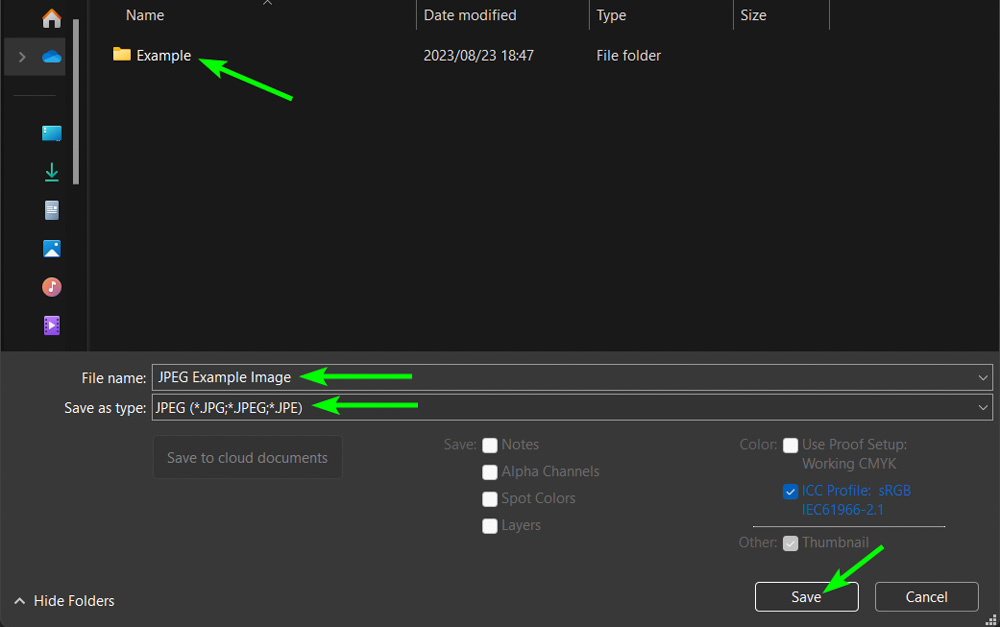Go to the Downloads folder in sidebar
Screen dimensions: 1000x627
52,172
